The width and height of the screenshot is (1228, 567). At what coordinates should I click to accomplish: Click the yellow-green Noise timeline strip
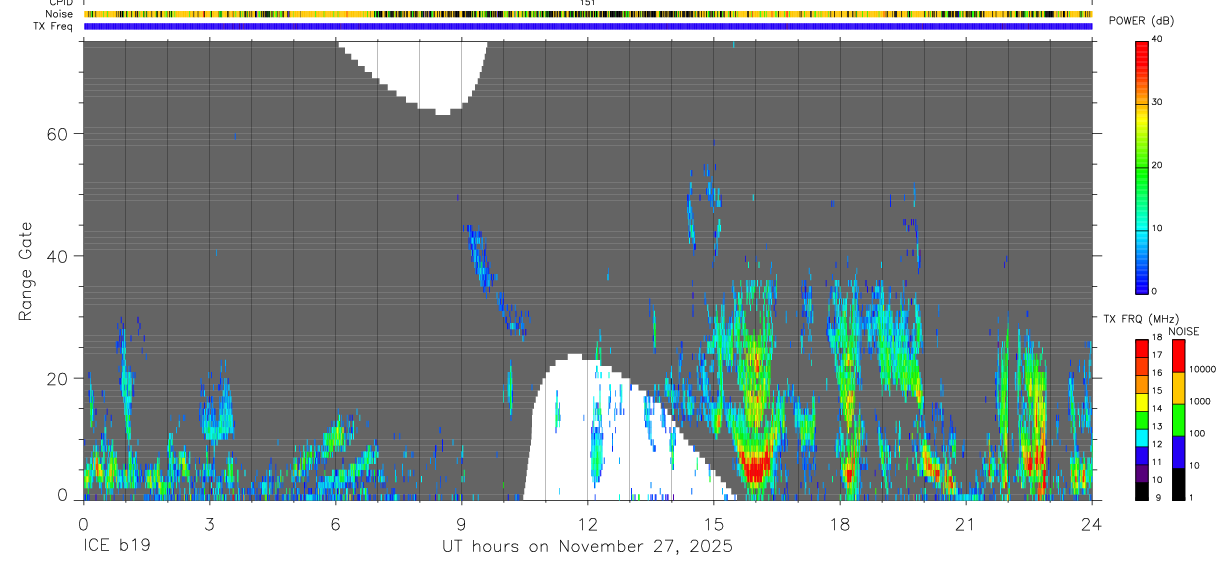(x=588, y=14)
